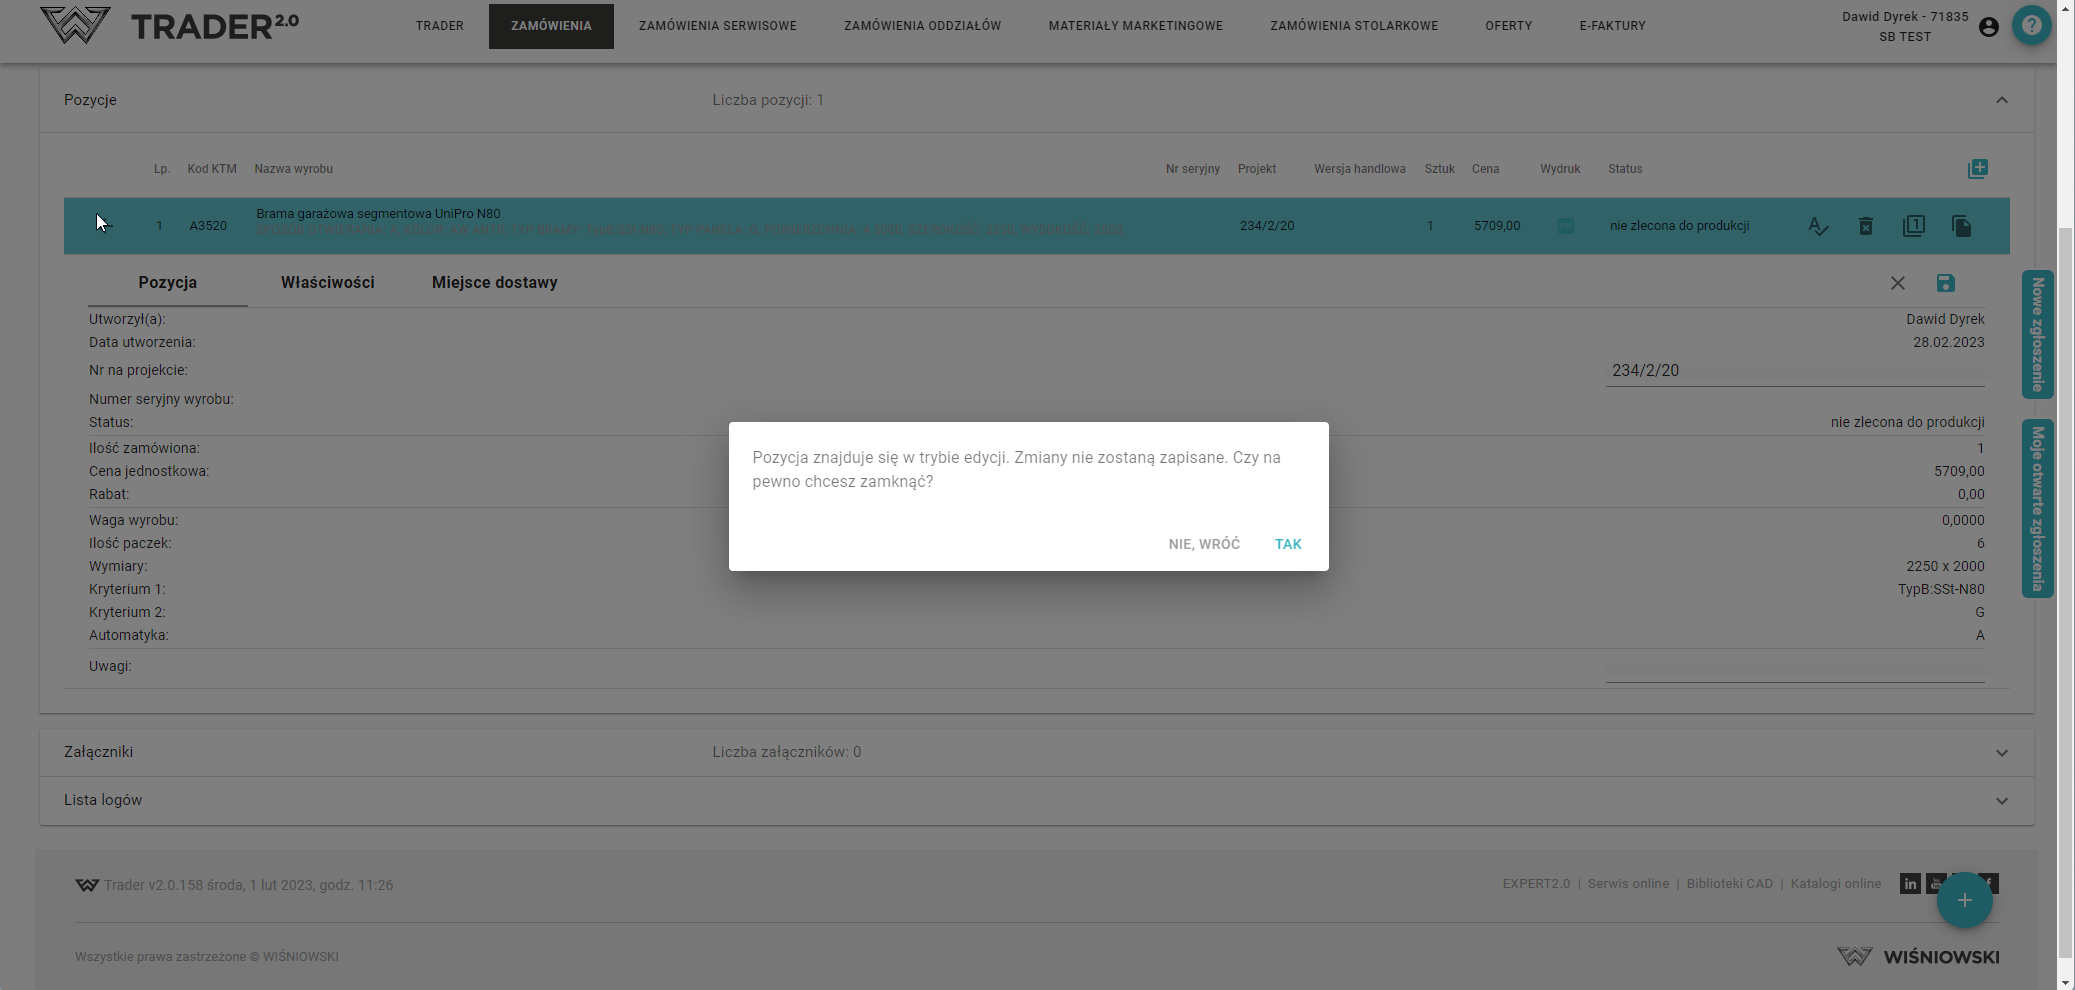Click the round plus floating button
The height and width of the screenshot is (990, 2075).
1964,900
